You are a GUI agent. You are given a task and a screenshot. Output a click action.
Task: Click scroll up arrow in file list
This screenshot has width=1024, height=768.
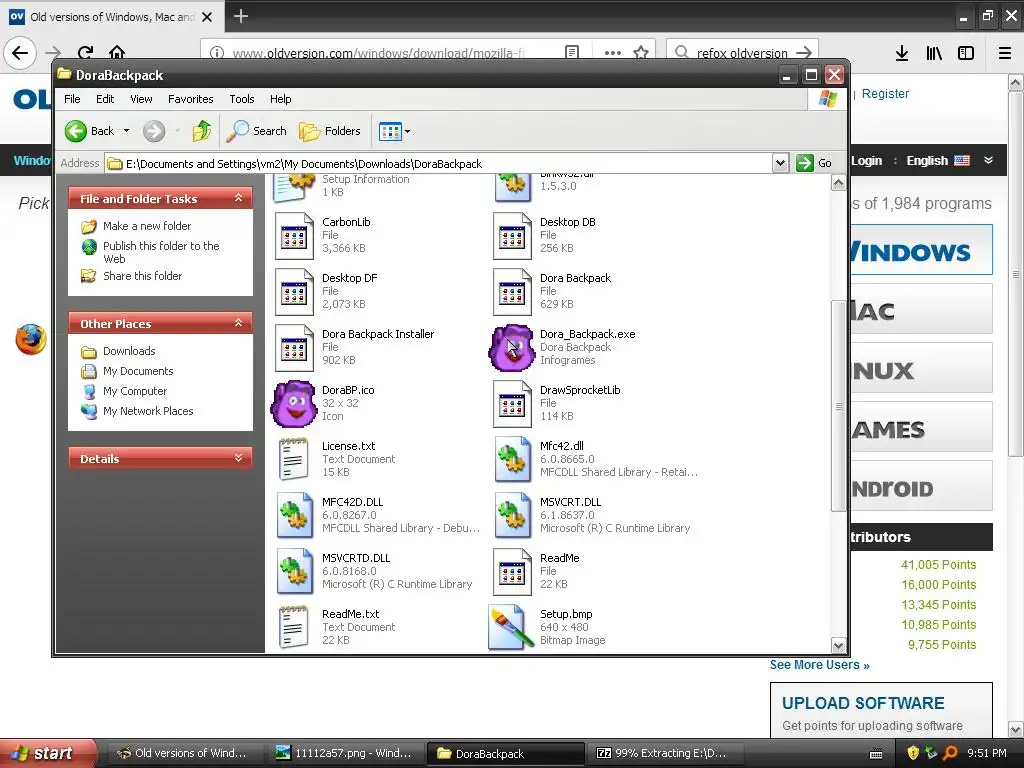click(839, 184)
